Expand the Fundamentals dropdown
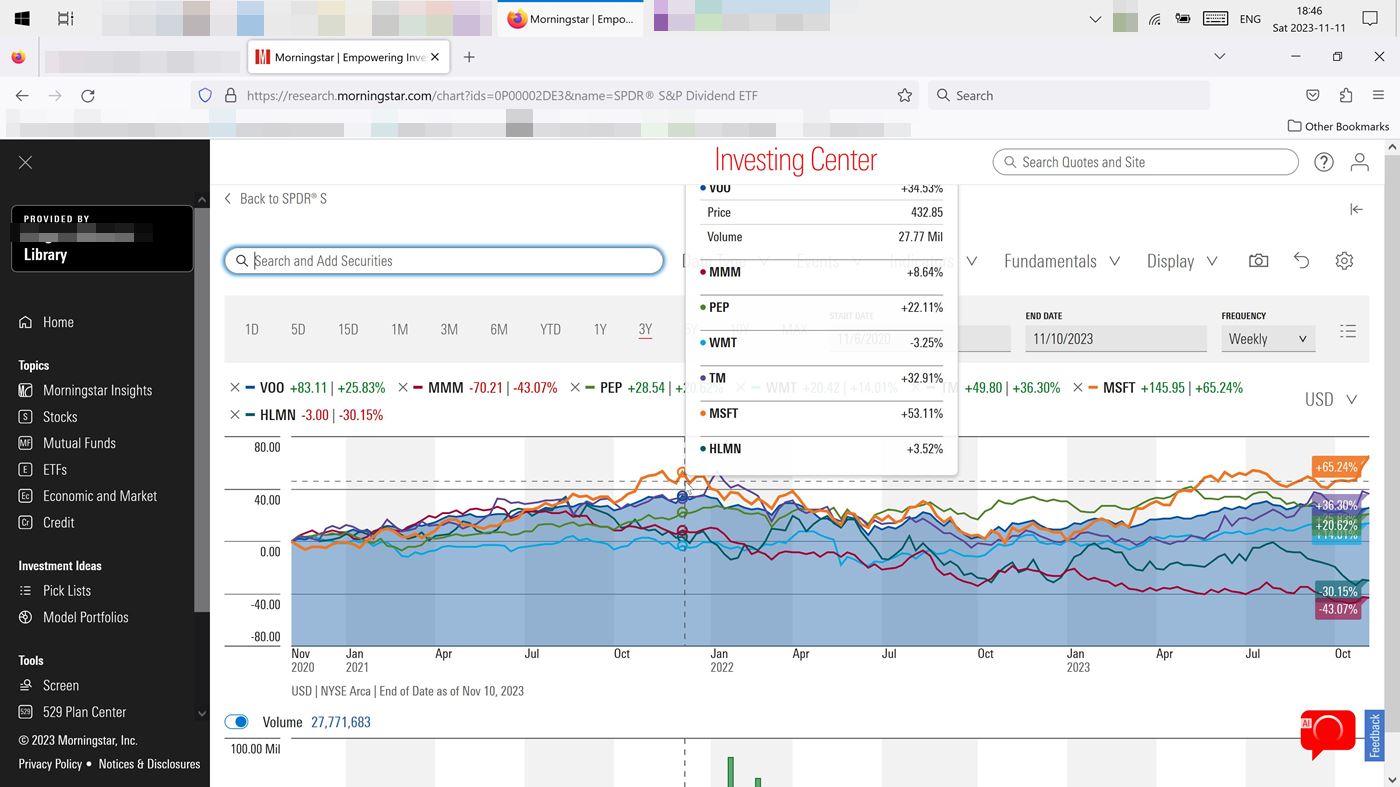 pyautogui.click(x=1062, y=261)
